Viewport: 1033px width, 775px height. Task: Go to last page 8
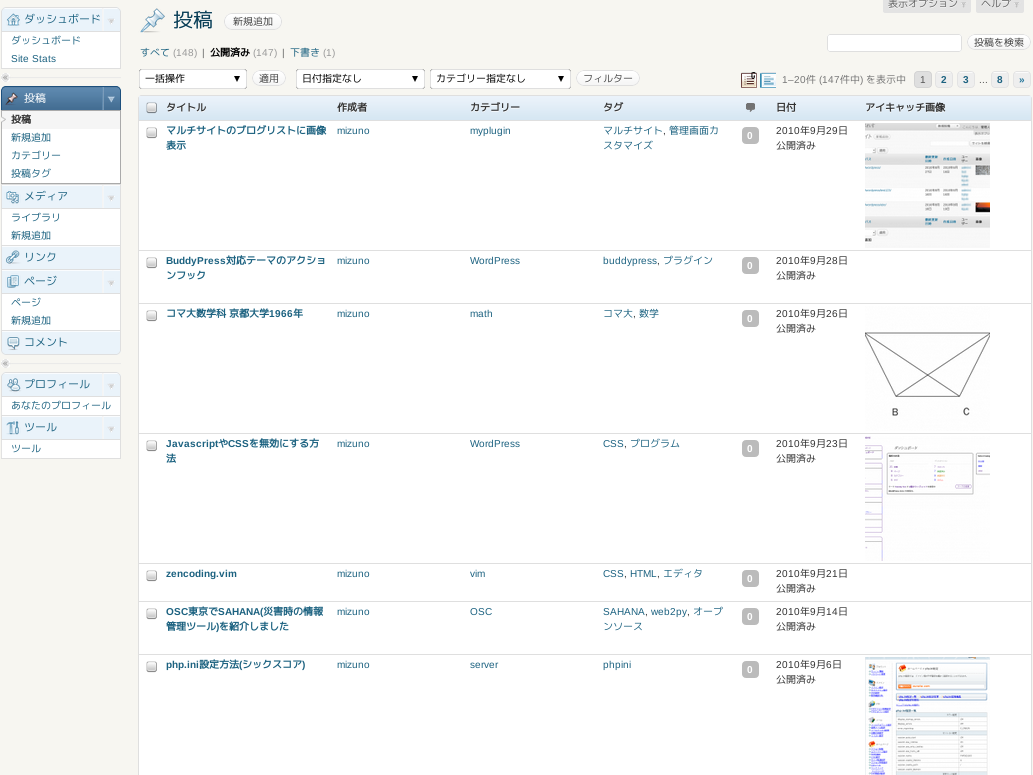pyautogui.click(x=999, y=80)
